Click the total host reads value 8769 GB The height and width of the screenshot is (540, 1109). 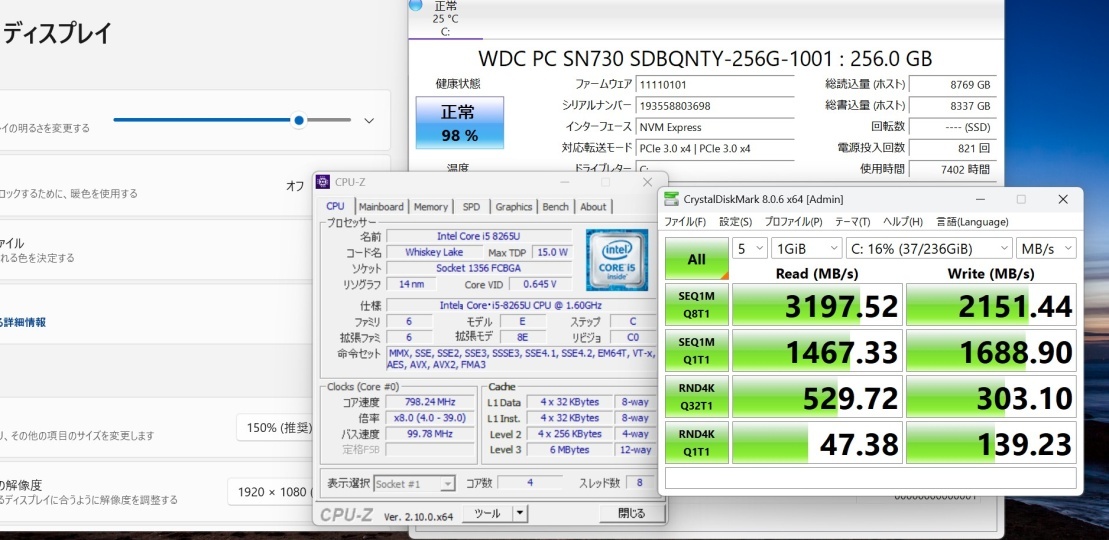(953, 85)
